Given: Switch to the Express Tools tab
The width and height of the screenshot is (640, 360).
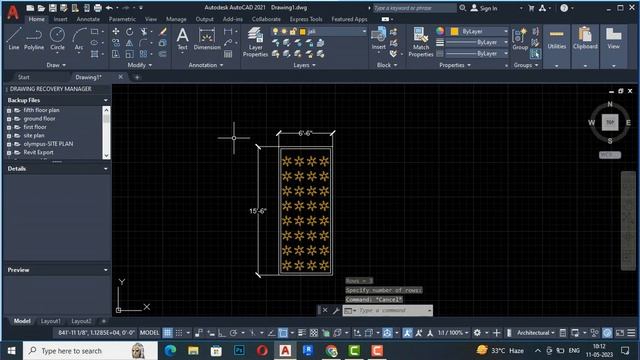Looking at the screenshot, I should coord(306,19).
